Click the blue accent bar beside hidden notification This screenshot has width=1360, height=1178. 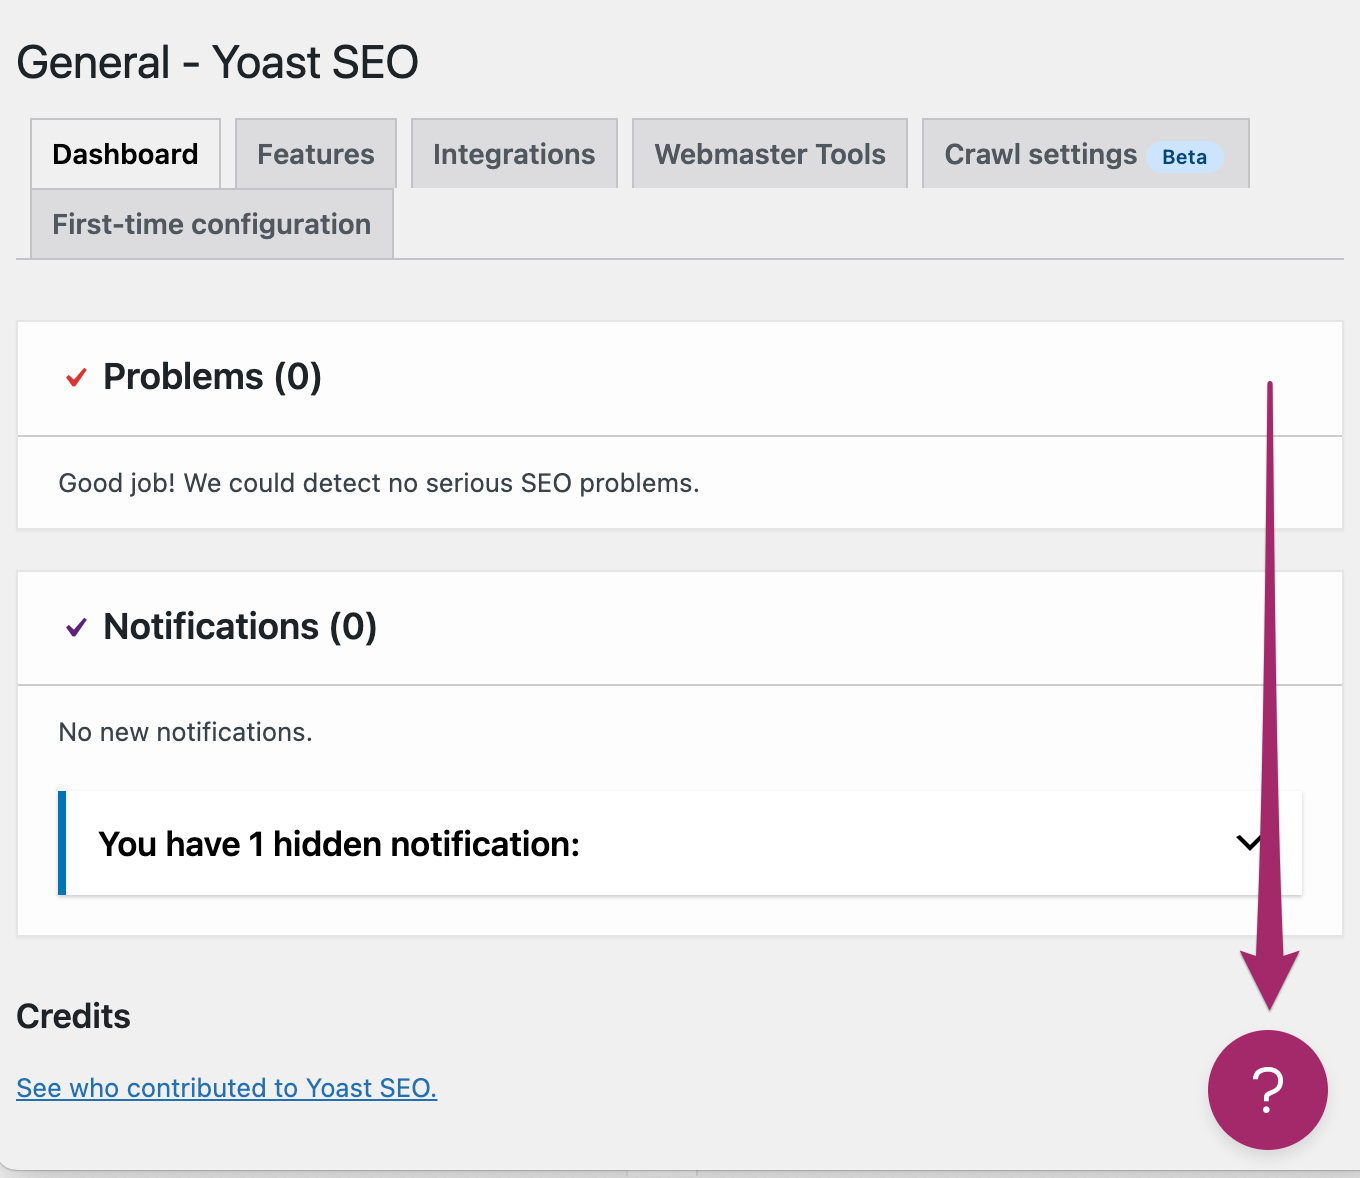click(x=61, y=843)
